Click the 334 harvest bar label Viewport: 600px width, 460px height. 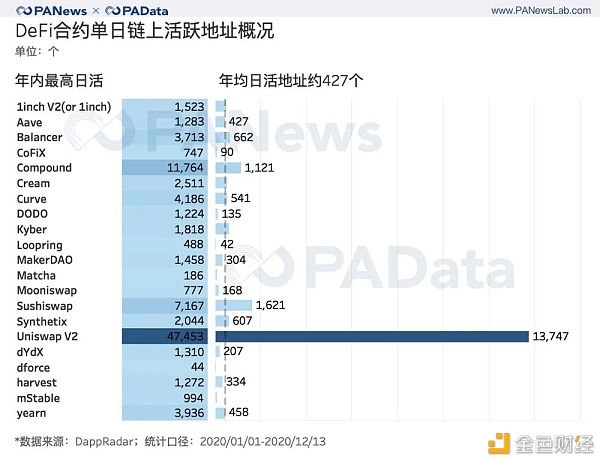coord(236,382)
